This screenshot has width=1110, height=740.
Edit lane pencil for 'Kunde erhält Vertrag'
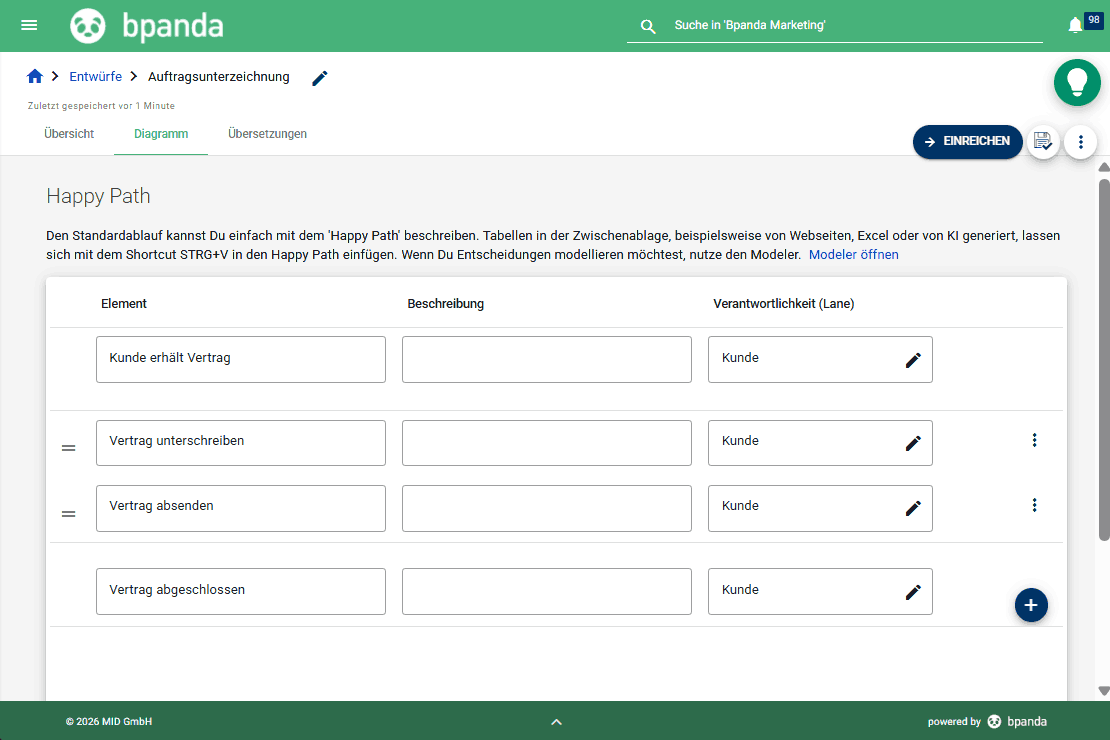pos(912,359)
